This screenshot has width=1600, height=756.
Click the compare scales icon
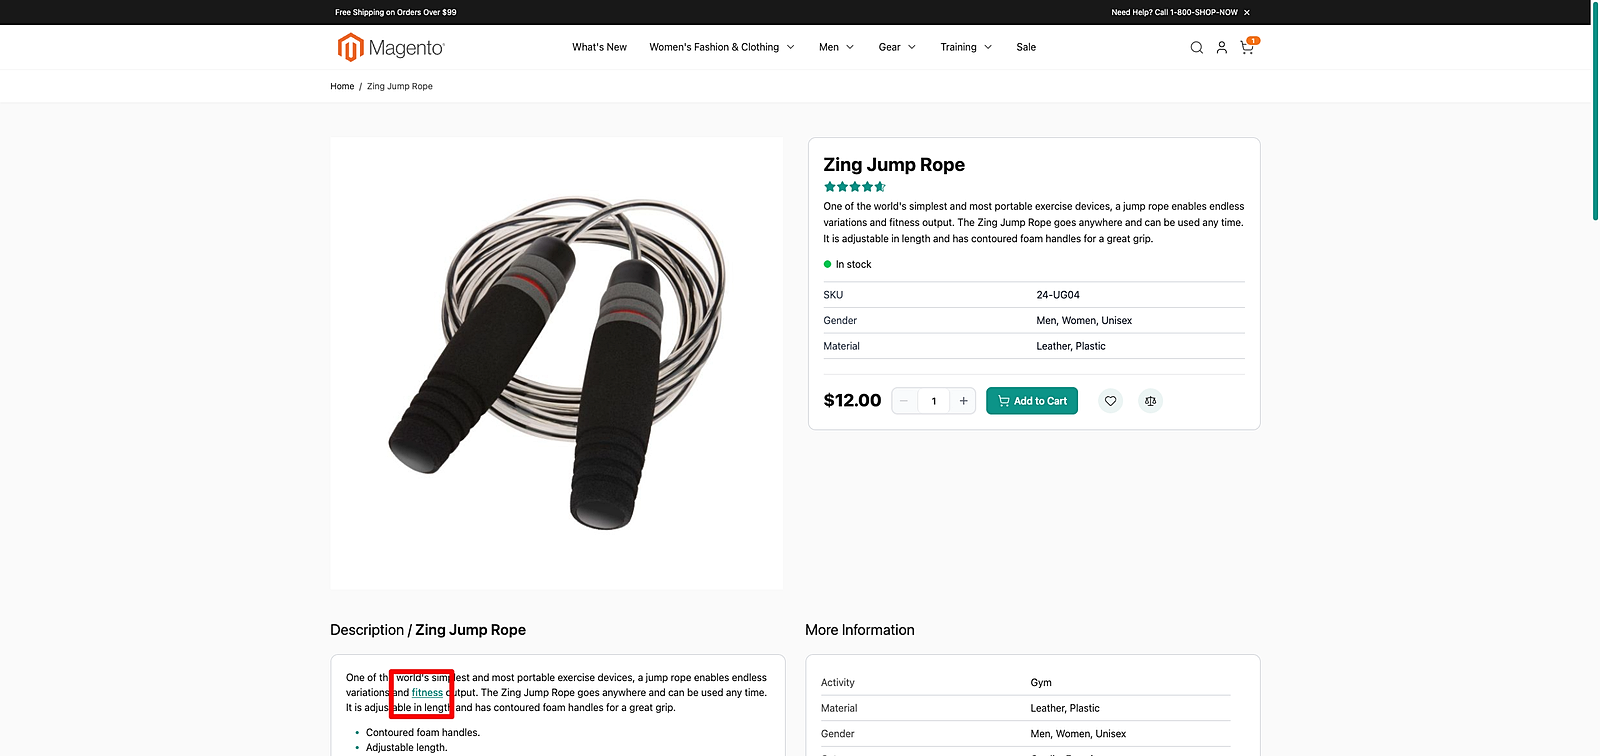click(x=1151, y=401)
